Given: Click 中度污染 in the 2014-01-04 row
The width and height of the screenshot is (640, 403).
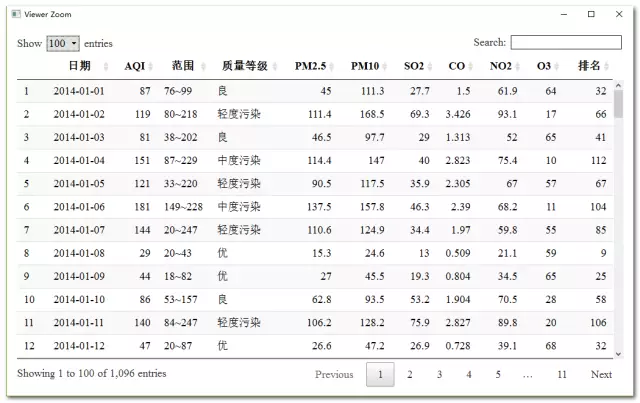Looking at the screenshot, I should tap(239, 160).
